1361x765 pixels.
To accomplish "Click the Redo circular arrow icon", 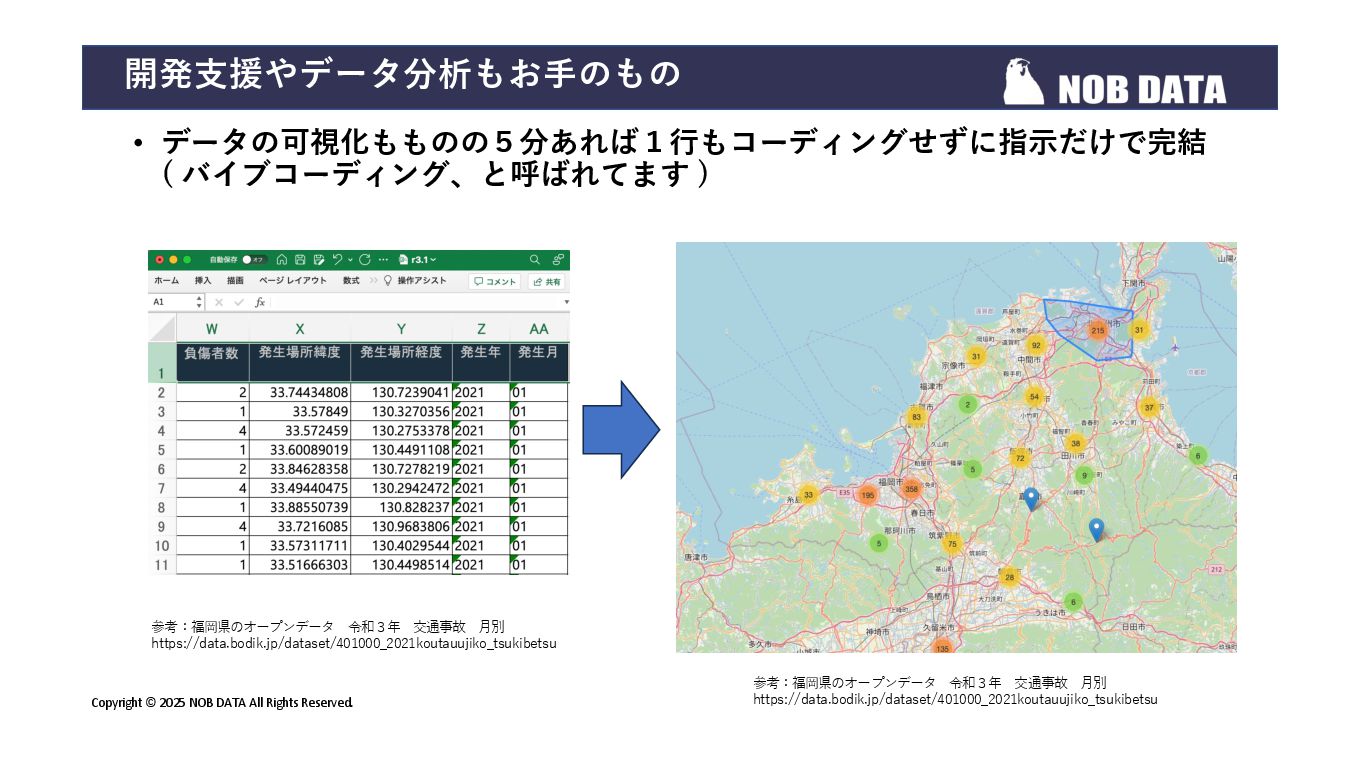I will 364,259.
